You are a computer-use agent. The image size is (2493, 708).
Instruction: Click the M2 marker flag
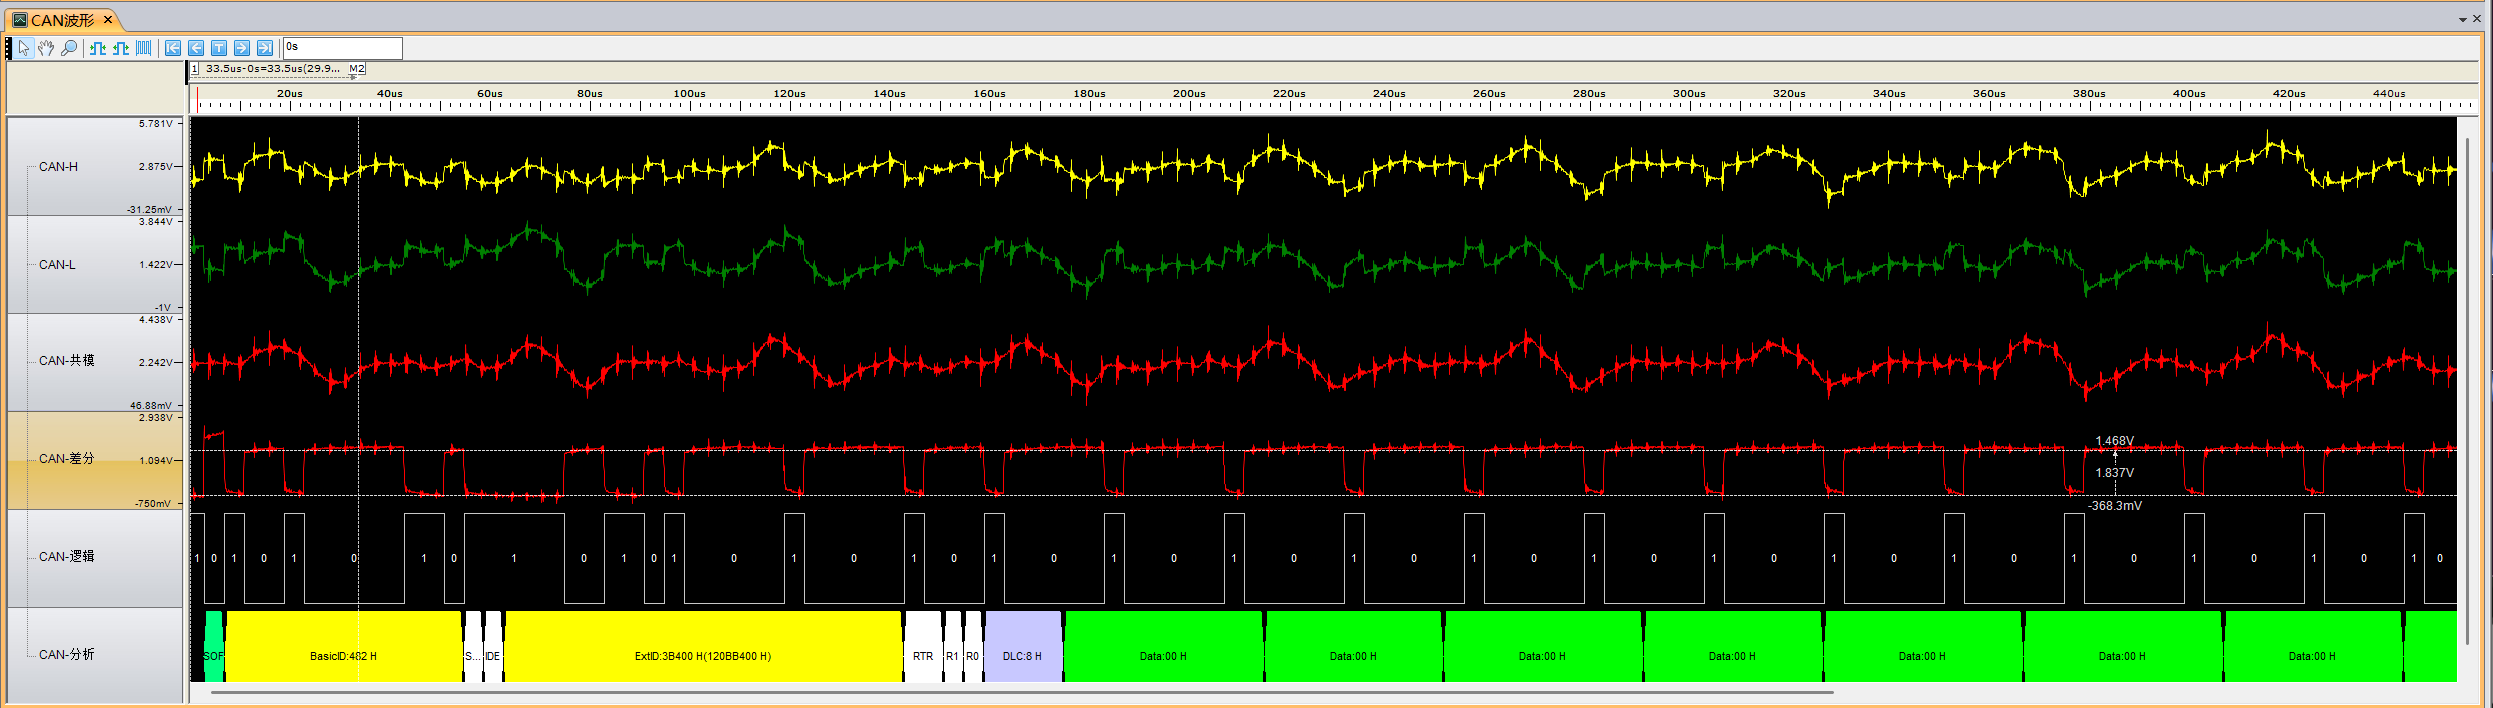click(357, 69)
